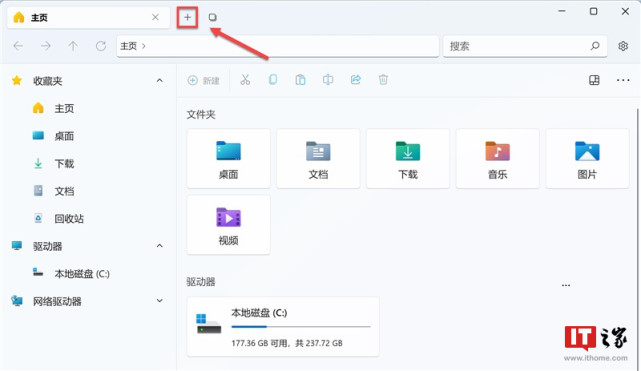
Task: Go back with the left arrow
Action: coord(18,46)
